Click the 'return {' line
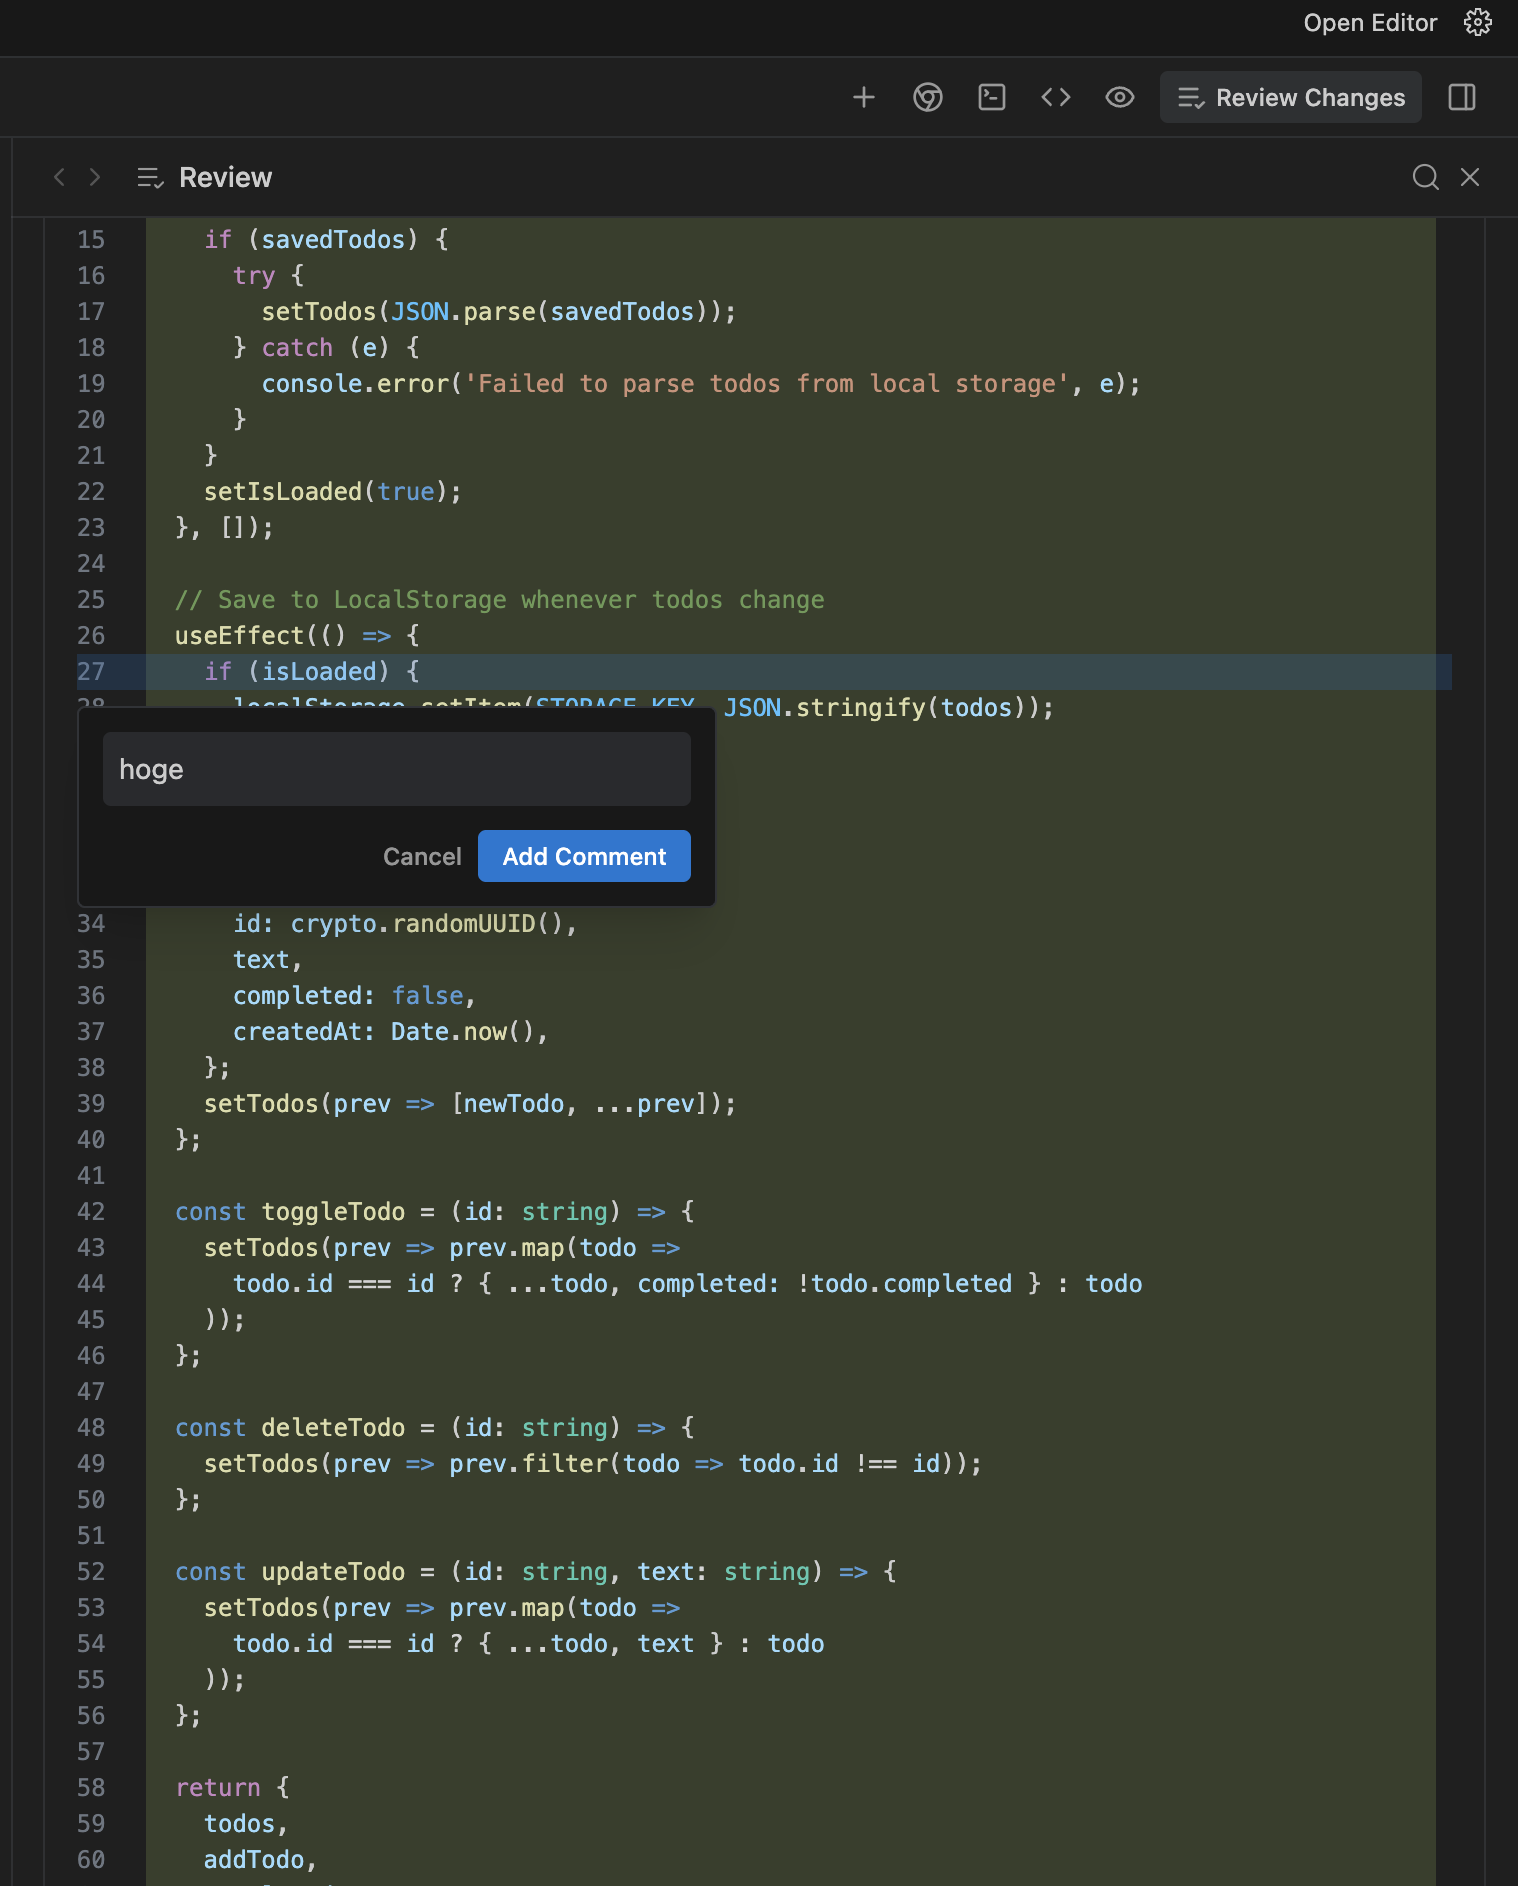This screenshot has height=1886, width=1518. tap(233, 1788)
